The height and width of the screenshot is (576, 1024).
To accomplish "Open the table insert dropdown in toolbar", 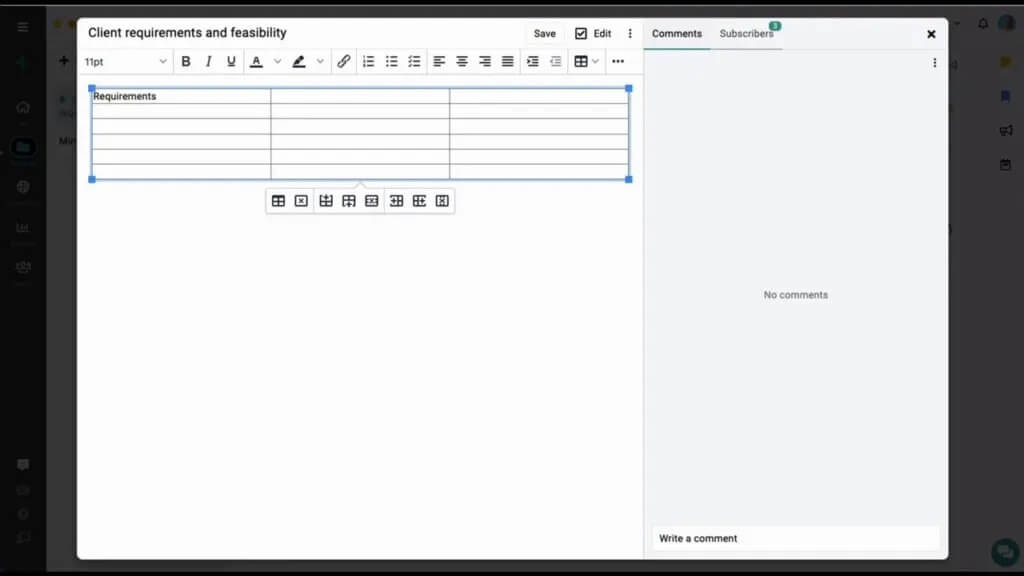I will [587, 62].
